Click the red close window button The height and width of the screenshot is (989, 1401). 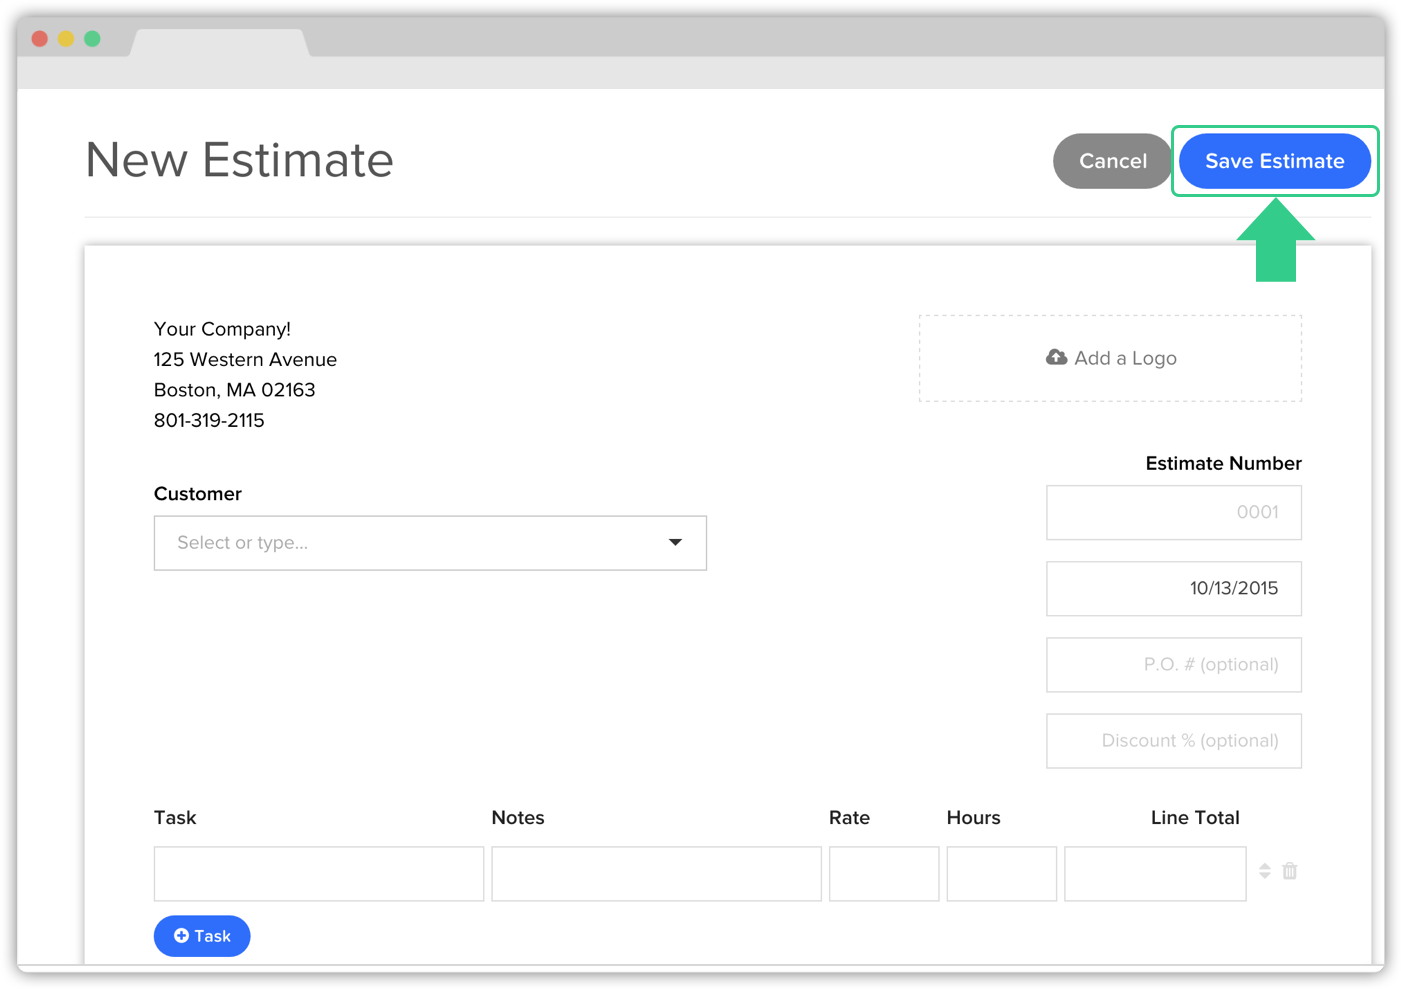pyautogui.click(x=40, y=39)
